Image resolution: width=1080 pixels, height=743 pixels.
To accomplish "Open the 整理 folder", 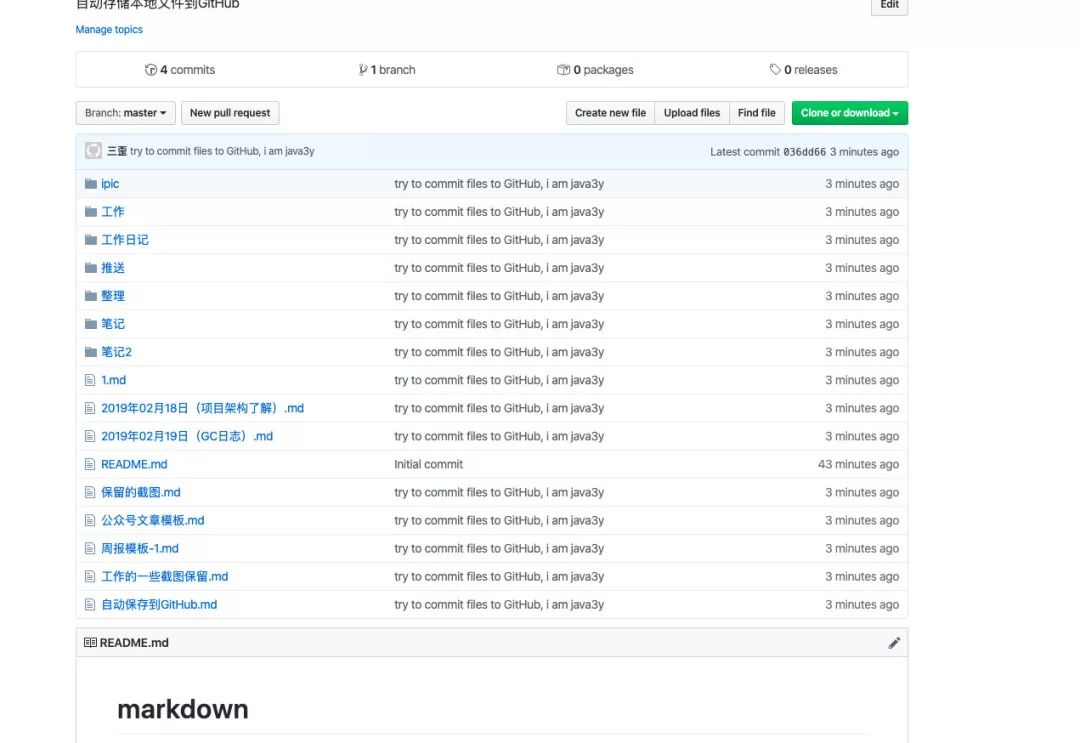I will (x=113, y=296).
